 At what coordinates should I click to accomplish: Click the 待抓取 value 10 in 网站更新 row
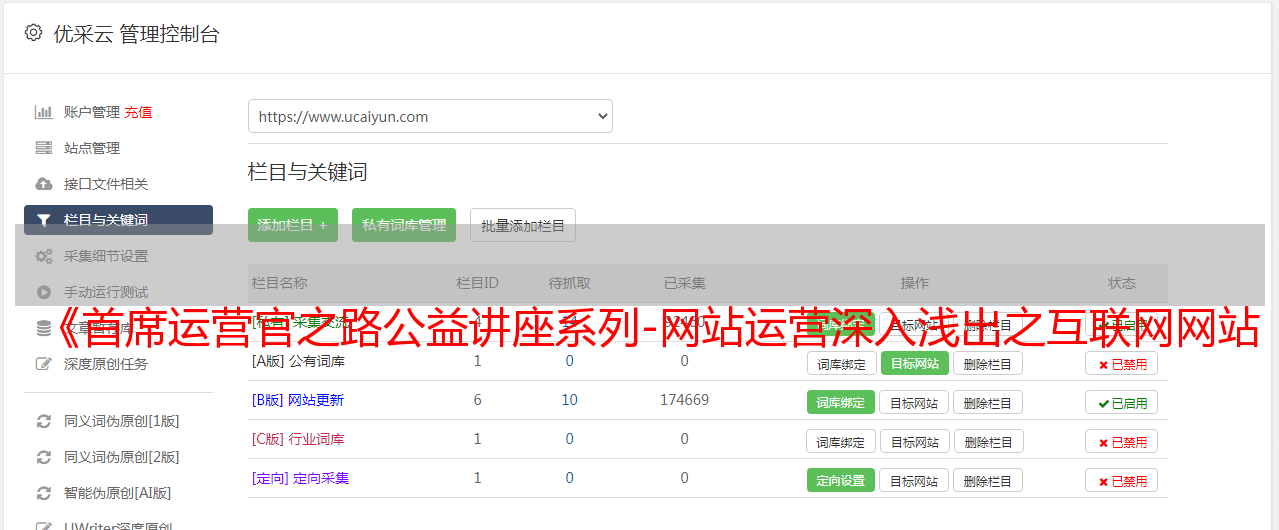pyautogui.click(x=570, y=400)
